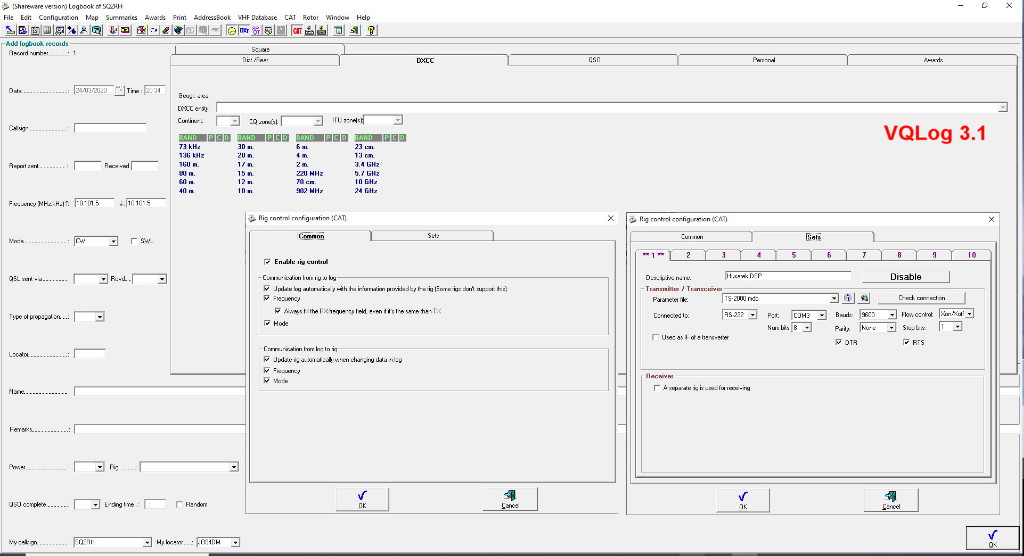
Task: Open the Port dropdown showing COM3
Action: click(x=820, y=314)
